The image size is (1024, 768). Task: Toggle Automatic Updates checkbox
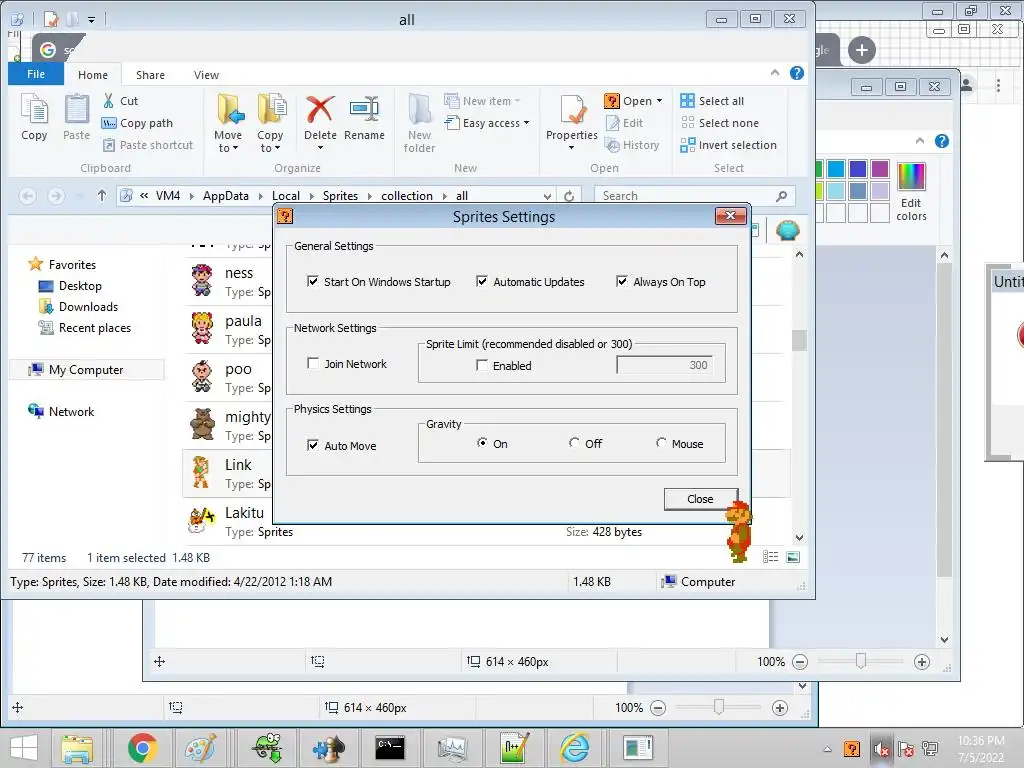click(482, 281)
